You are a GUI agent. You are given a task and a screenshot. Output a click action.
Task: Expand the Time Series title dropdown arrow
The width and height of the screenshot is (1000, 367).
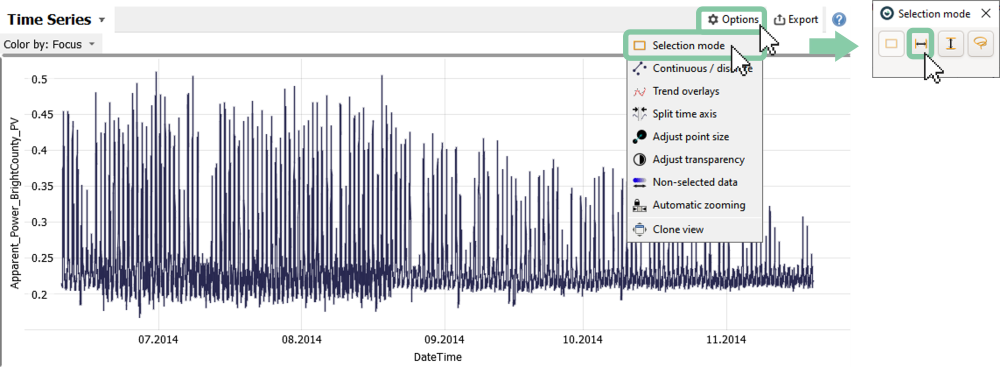(x=102, y=20)
